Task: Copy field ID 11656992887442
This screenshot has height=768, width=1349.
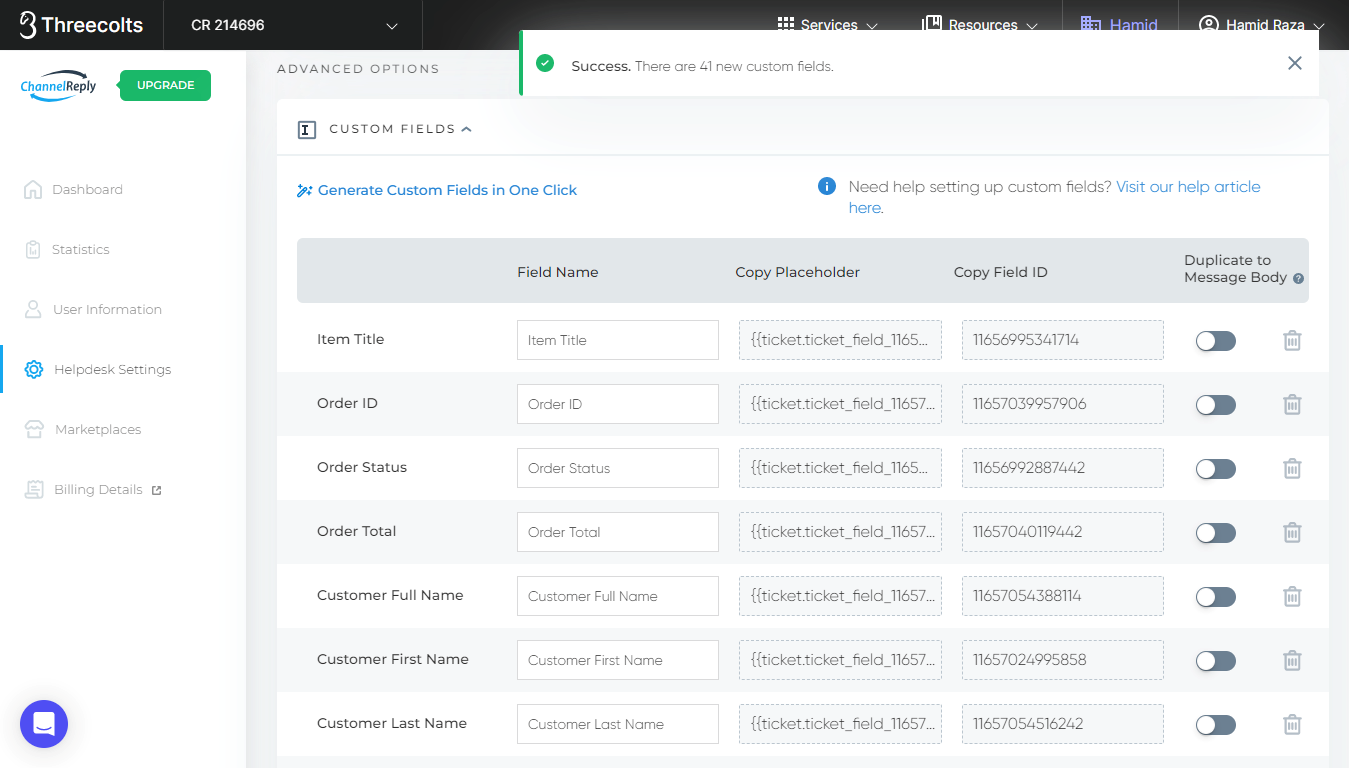Action: click(1063, 468)
